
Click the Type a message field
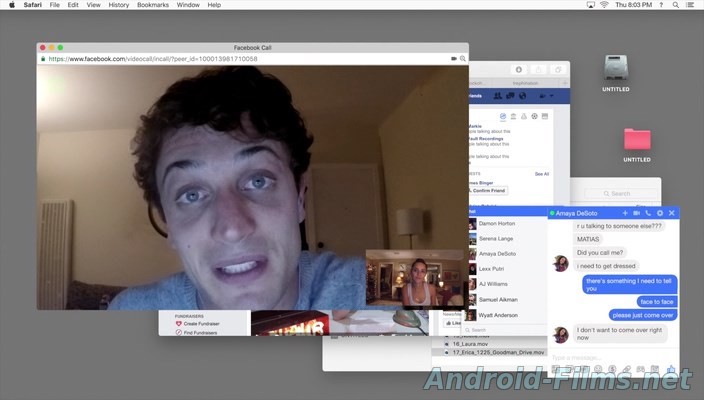(613, 357)
